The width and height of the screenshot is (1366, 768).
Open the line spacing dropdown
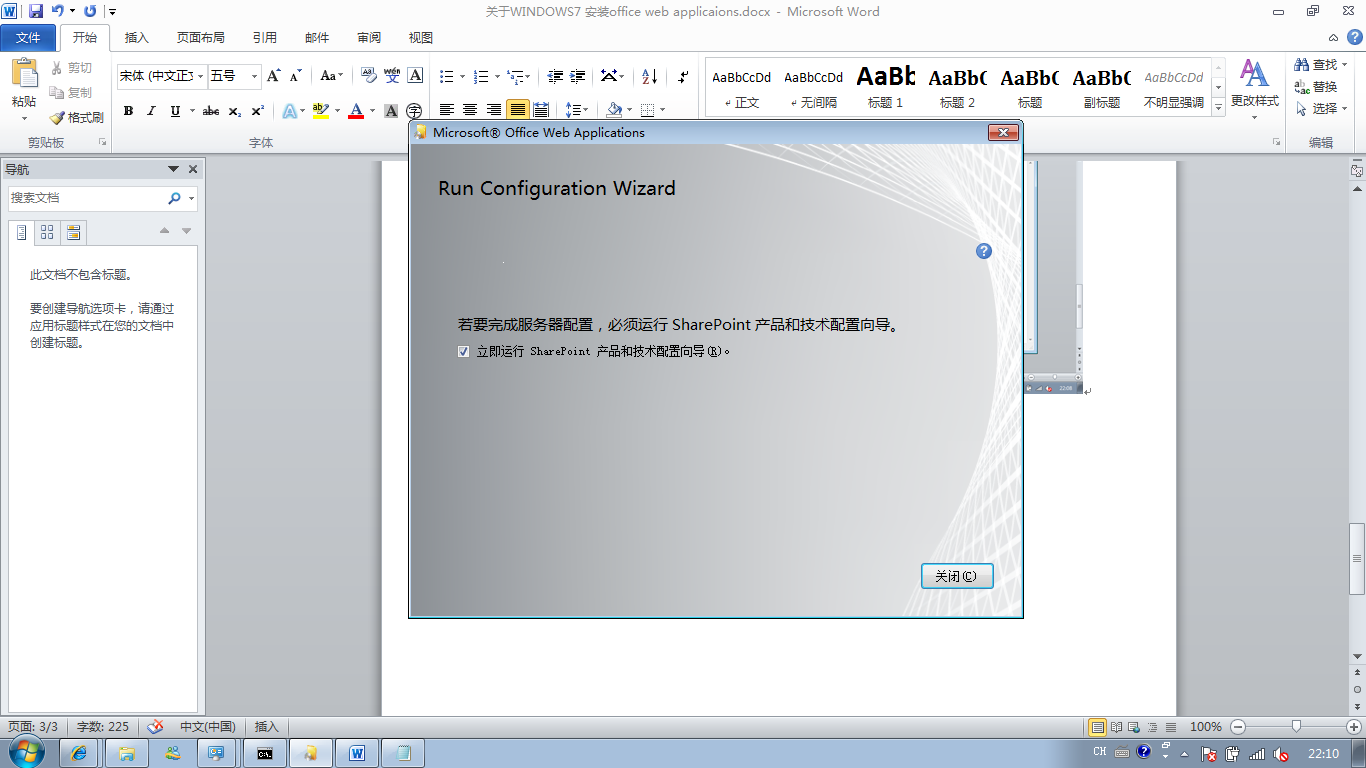tap(576, 110)
